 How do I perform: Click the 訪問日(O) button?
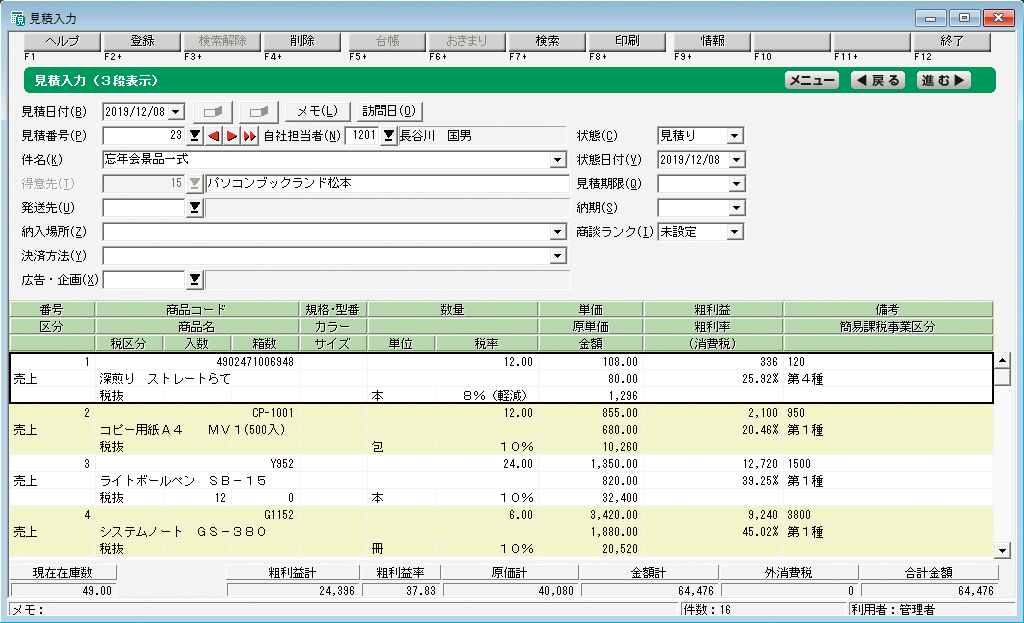389,112
